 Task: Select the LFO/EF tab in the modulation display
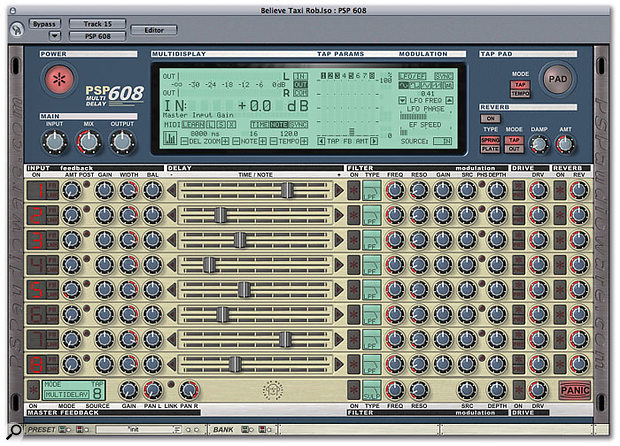(412, 76)
